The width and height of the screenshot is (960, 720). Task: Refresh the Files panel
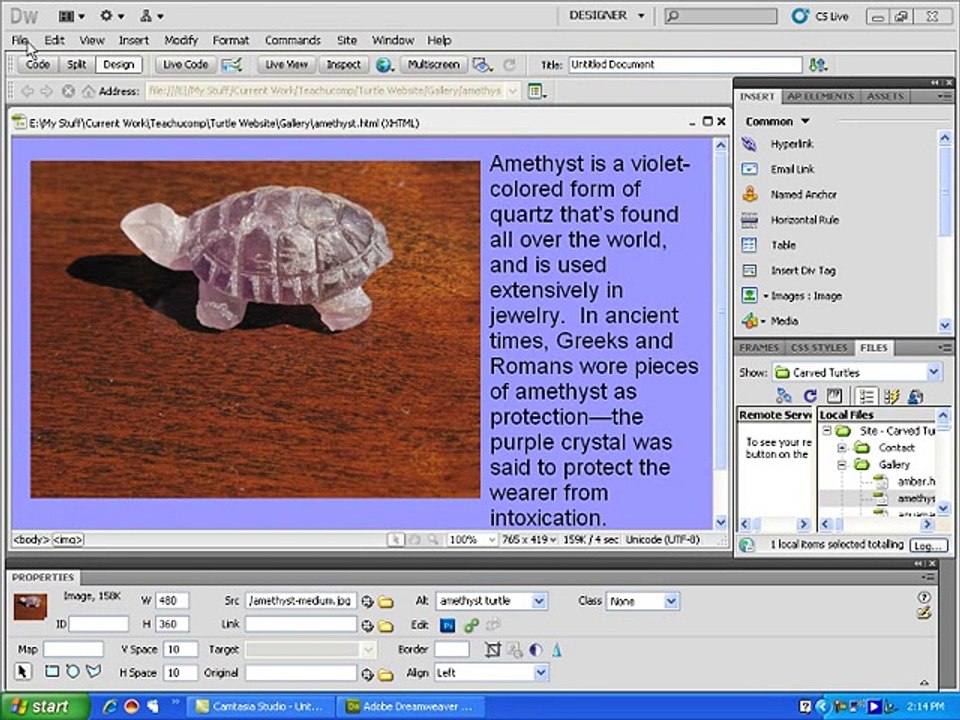[x=811, y=396]
